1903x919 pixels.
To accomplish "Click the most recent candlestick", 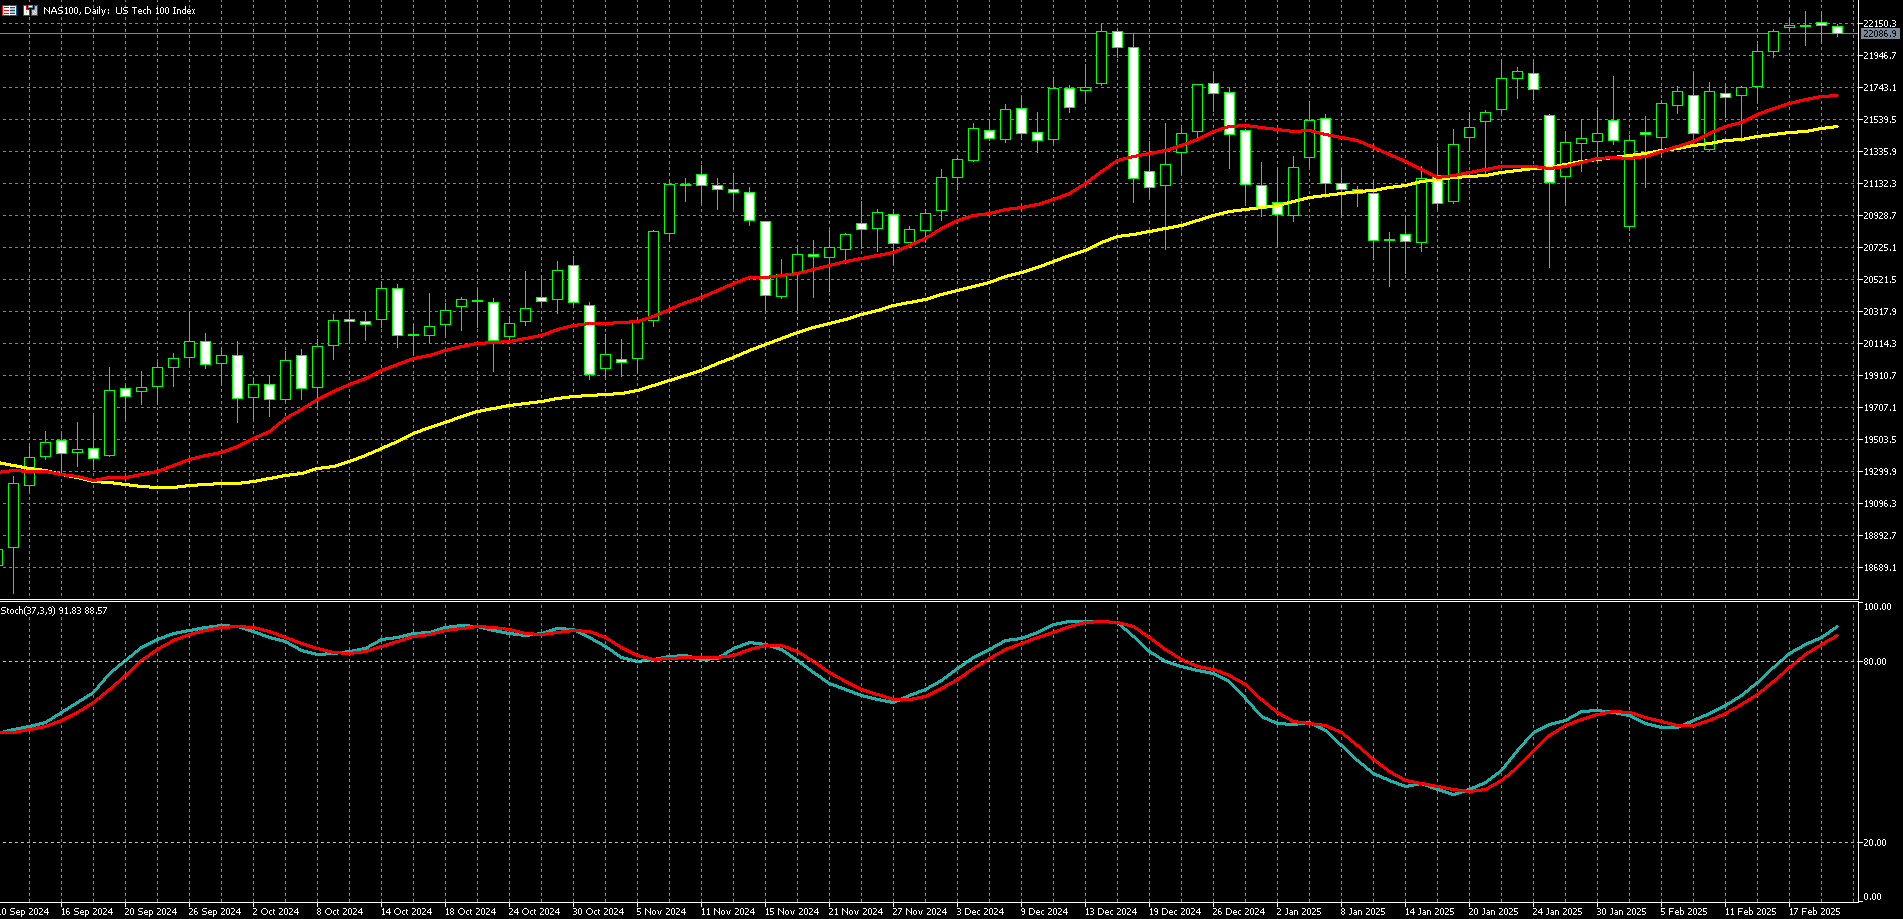I will tap(1837, 30).
